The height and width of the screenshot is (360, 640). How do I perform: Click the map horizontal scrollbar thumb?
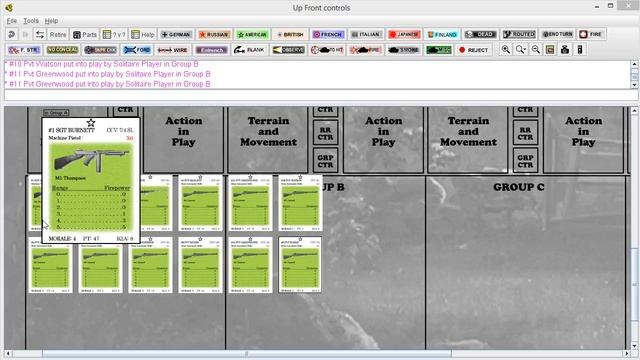pyautogui.click(x=247, y=353)
